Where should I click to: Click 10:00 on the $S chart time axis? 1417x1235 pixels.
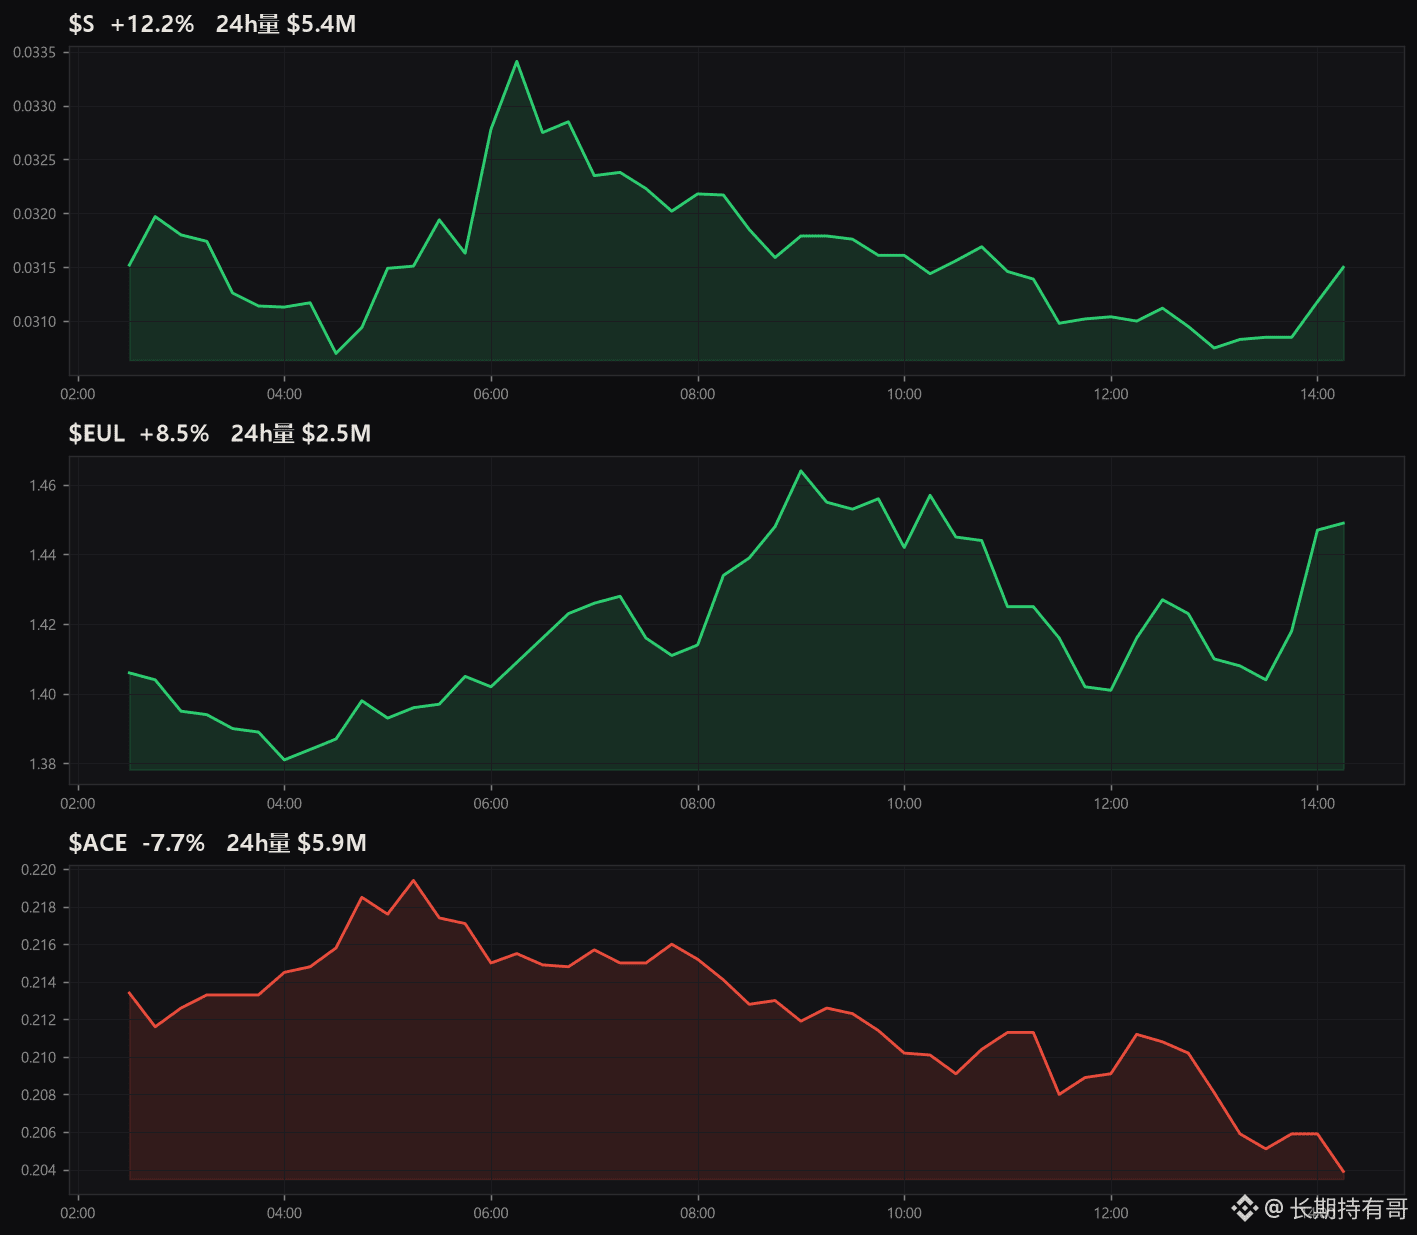904,394
